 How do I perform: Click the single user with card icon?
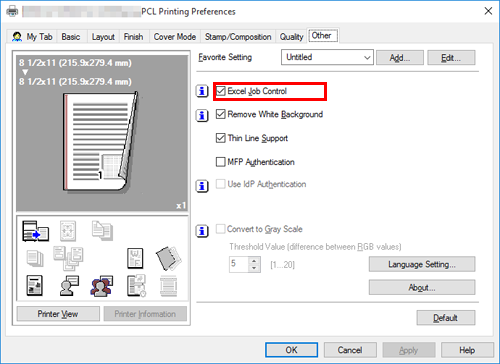69,286
